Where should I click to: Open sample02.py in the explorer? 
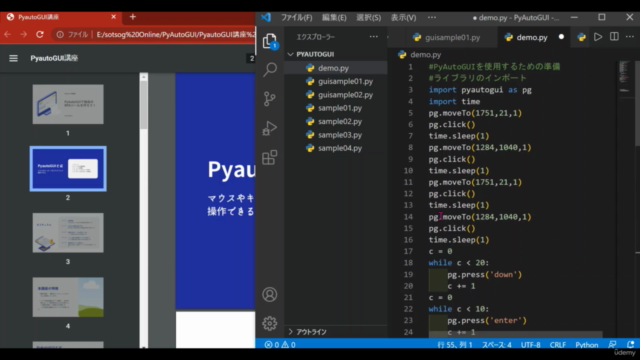336,122
